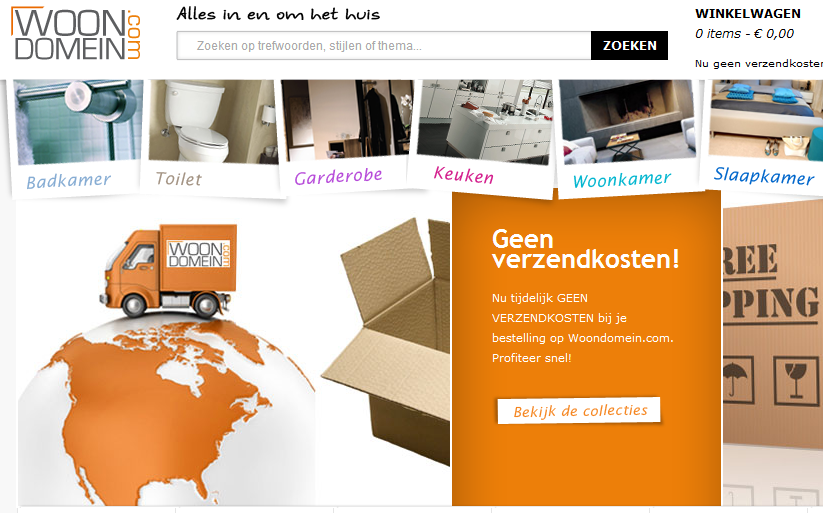Click the Nu geen verzendkosten notice
The image size is (823, 513).
758,64
